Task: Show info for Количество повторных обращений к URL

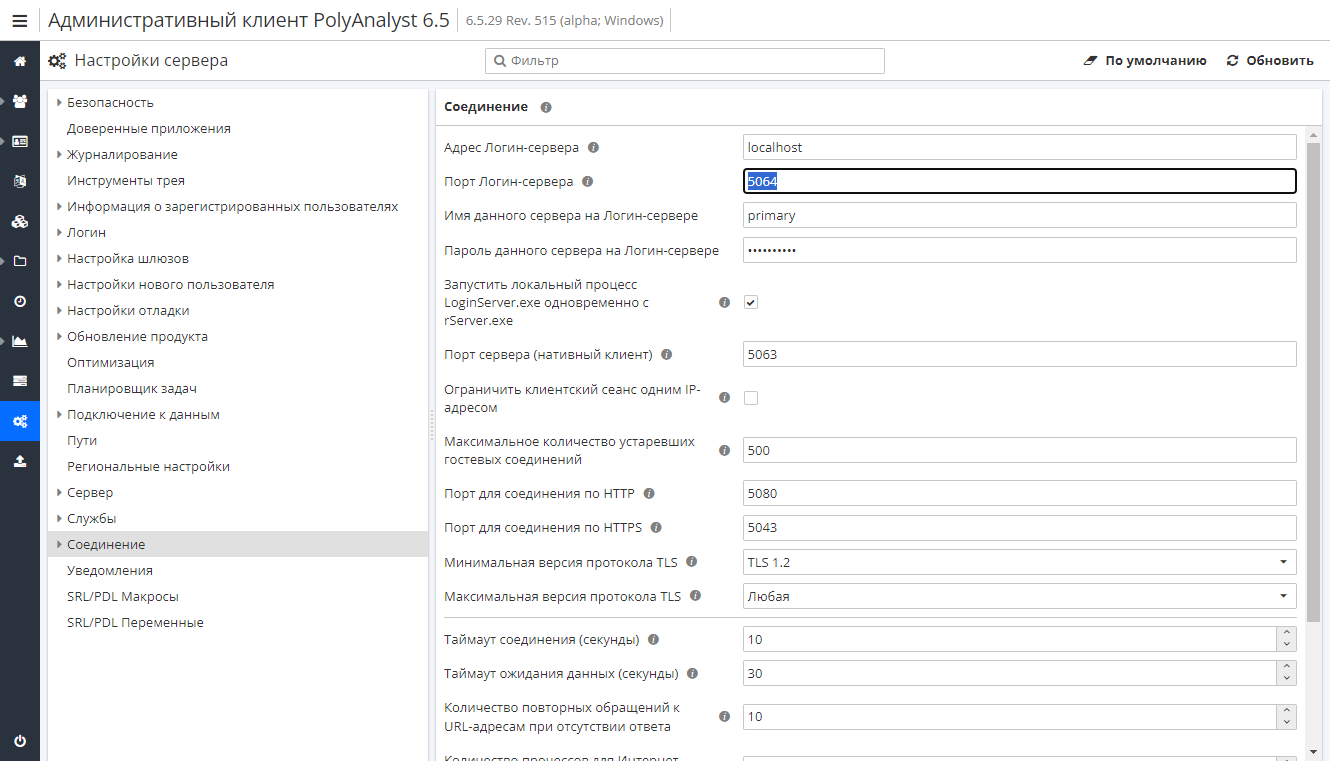Action: click(x=725, y=716)
